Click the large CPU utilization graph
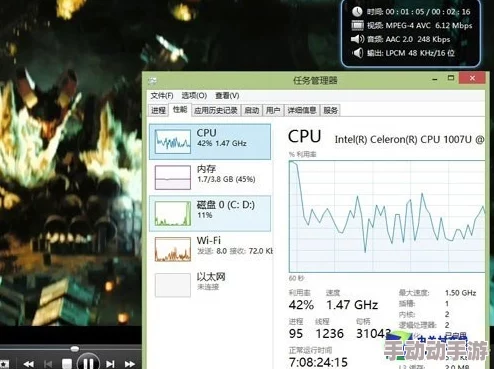The width and height of the screenshot is (494, 369). coord(387,217)
